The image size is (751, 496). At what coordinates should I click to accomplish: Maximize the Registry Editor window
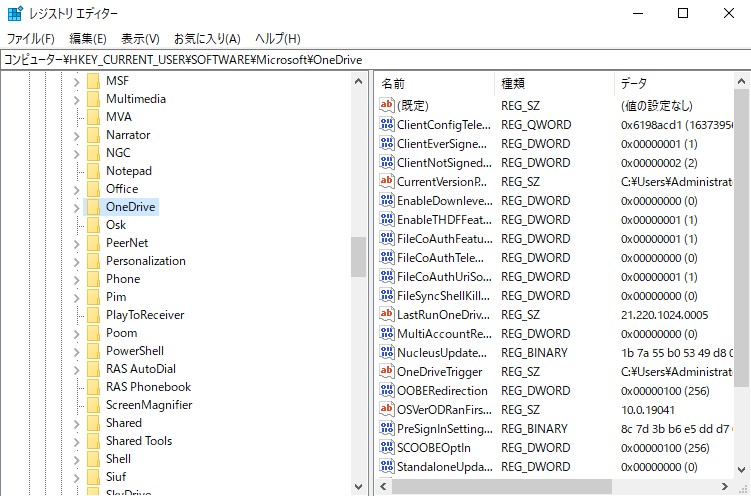(x=683, y=13)
